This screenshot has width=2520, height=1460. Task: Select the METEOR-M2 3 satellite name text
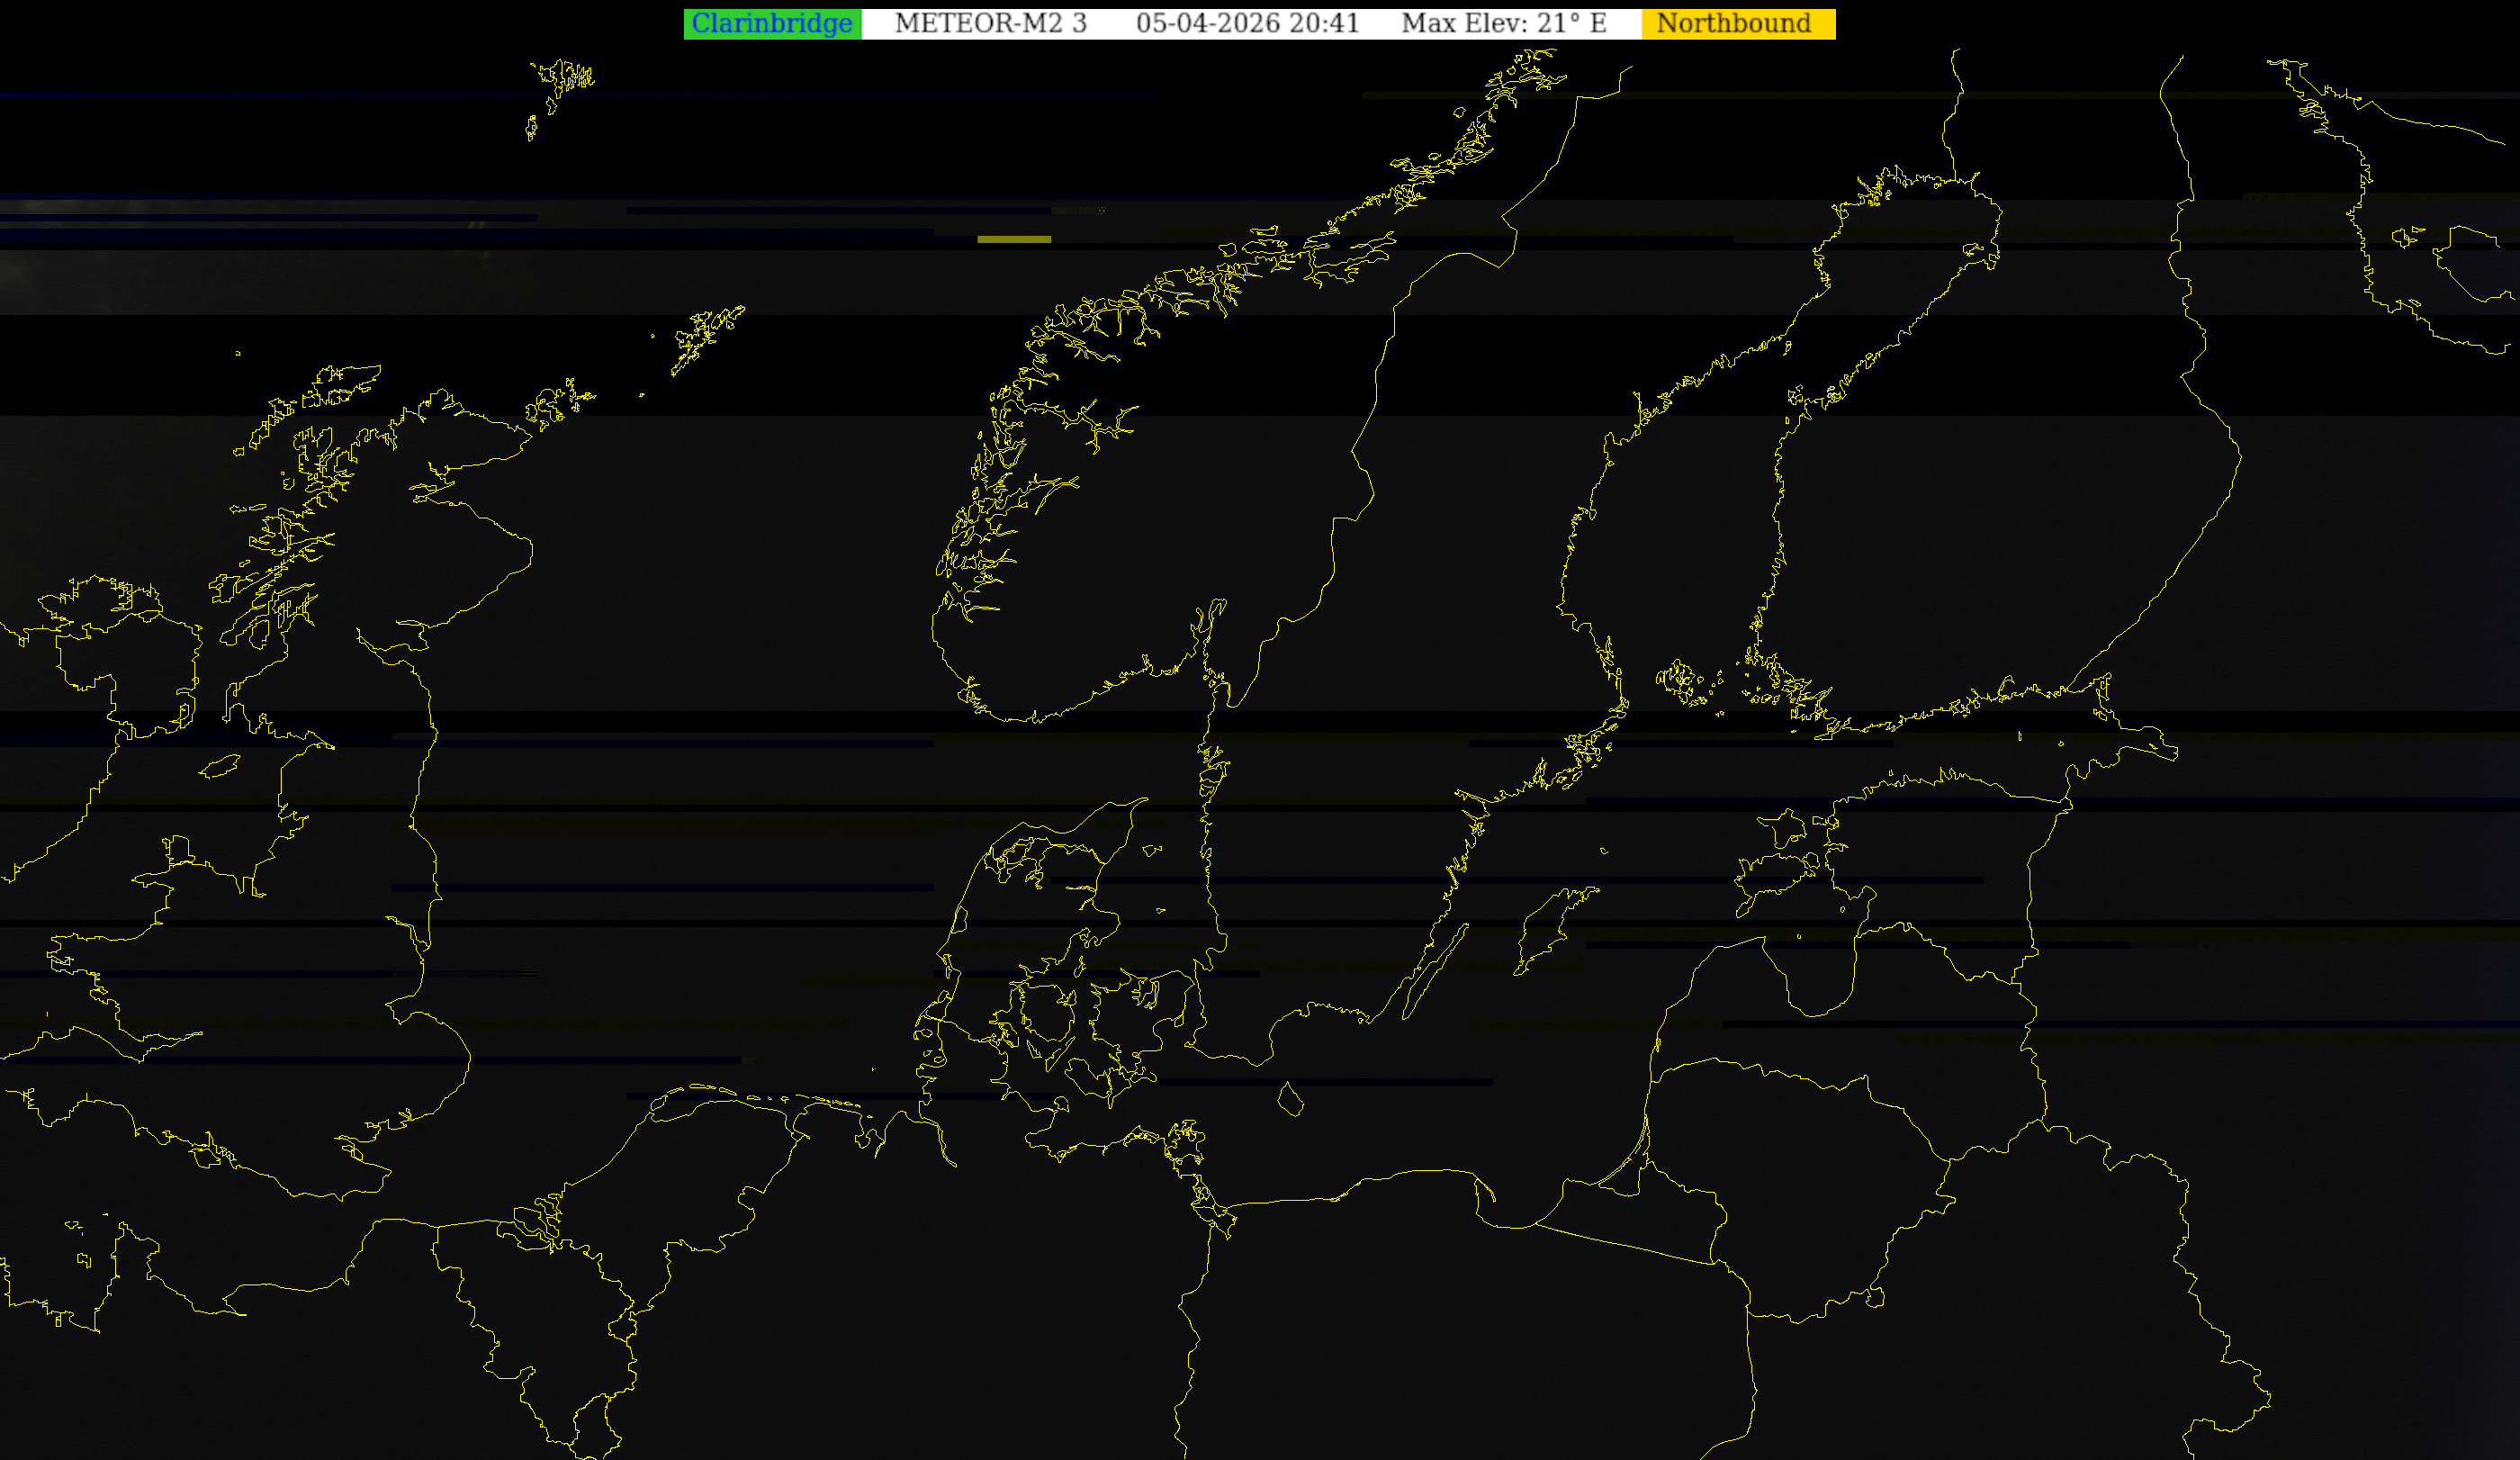click(990, 24)
